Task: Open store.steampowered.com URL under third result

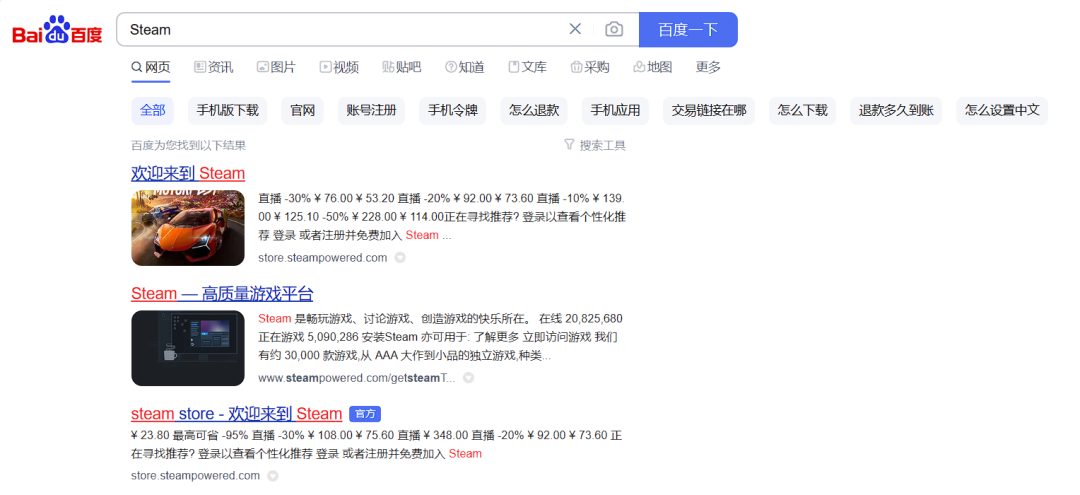Action: (x=196, y=476)
